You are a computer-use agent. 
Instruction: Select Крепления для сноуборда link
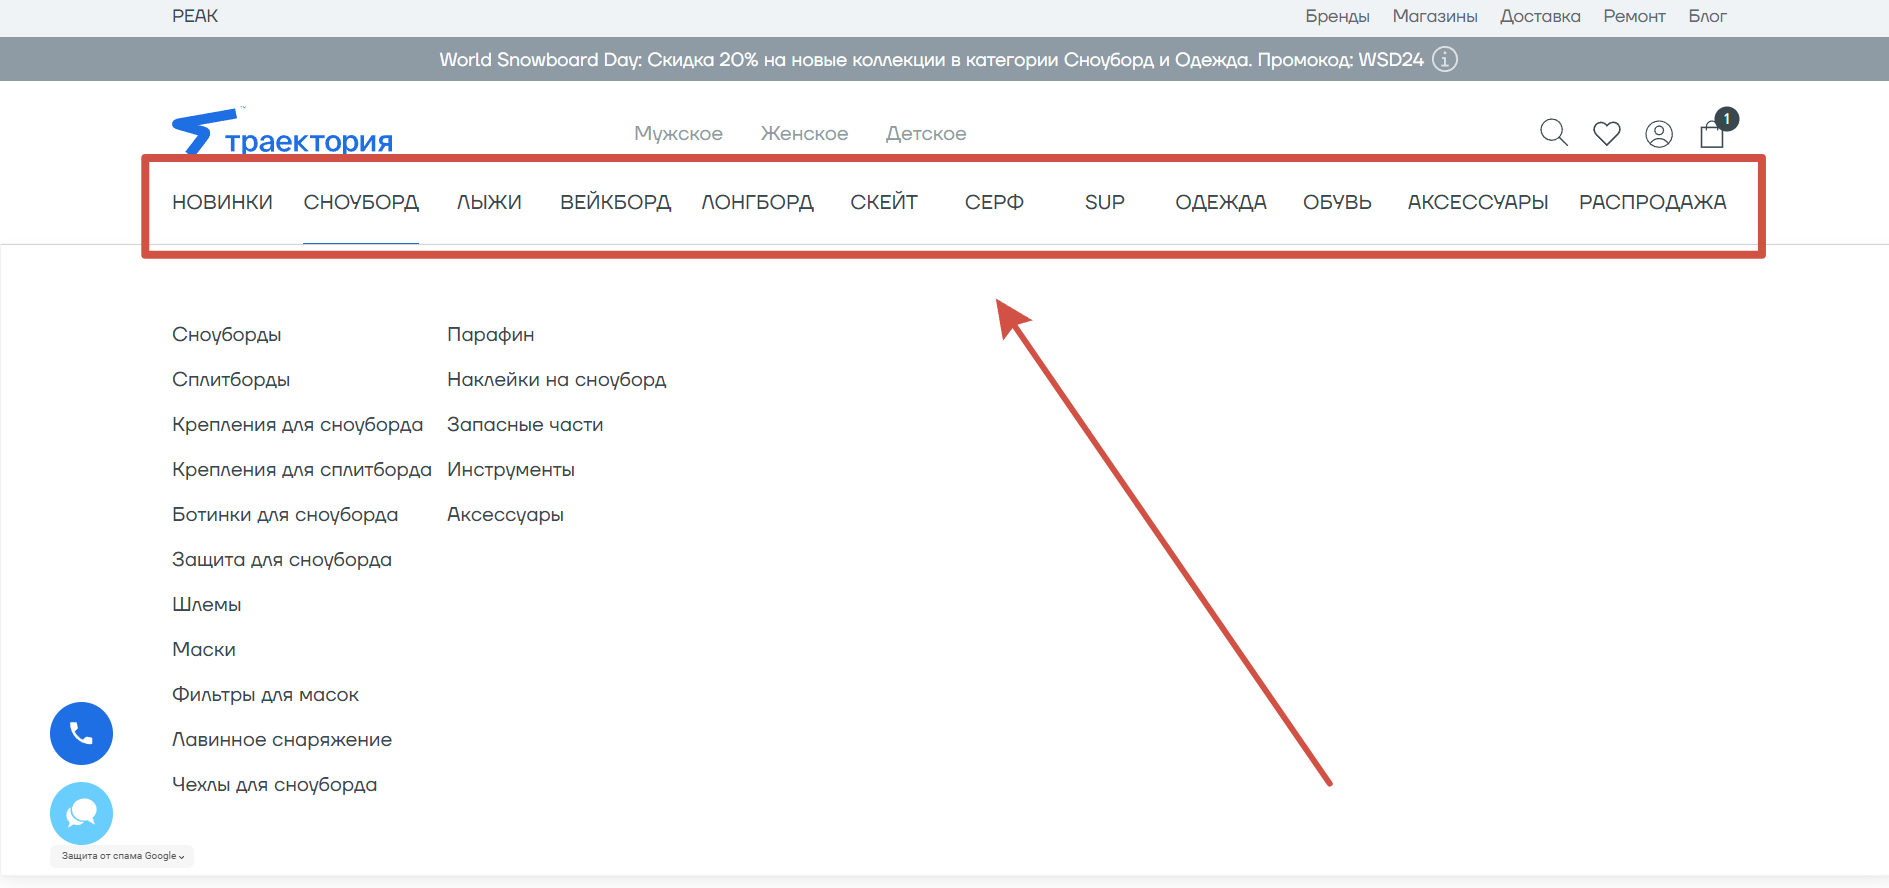pyautogui.click(x=297, y=425)
